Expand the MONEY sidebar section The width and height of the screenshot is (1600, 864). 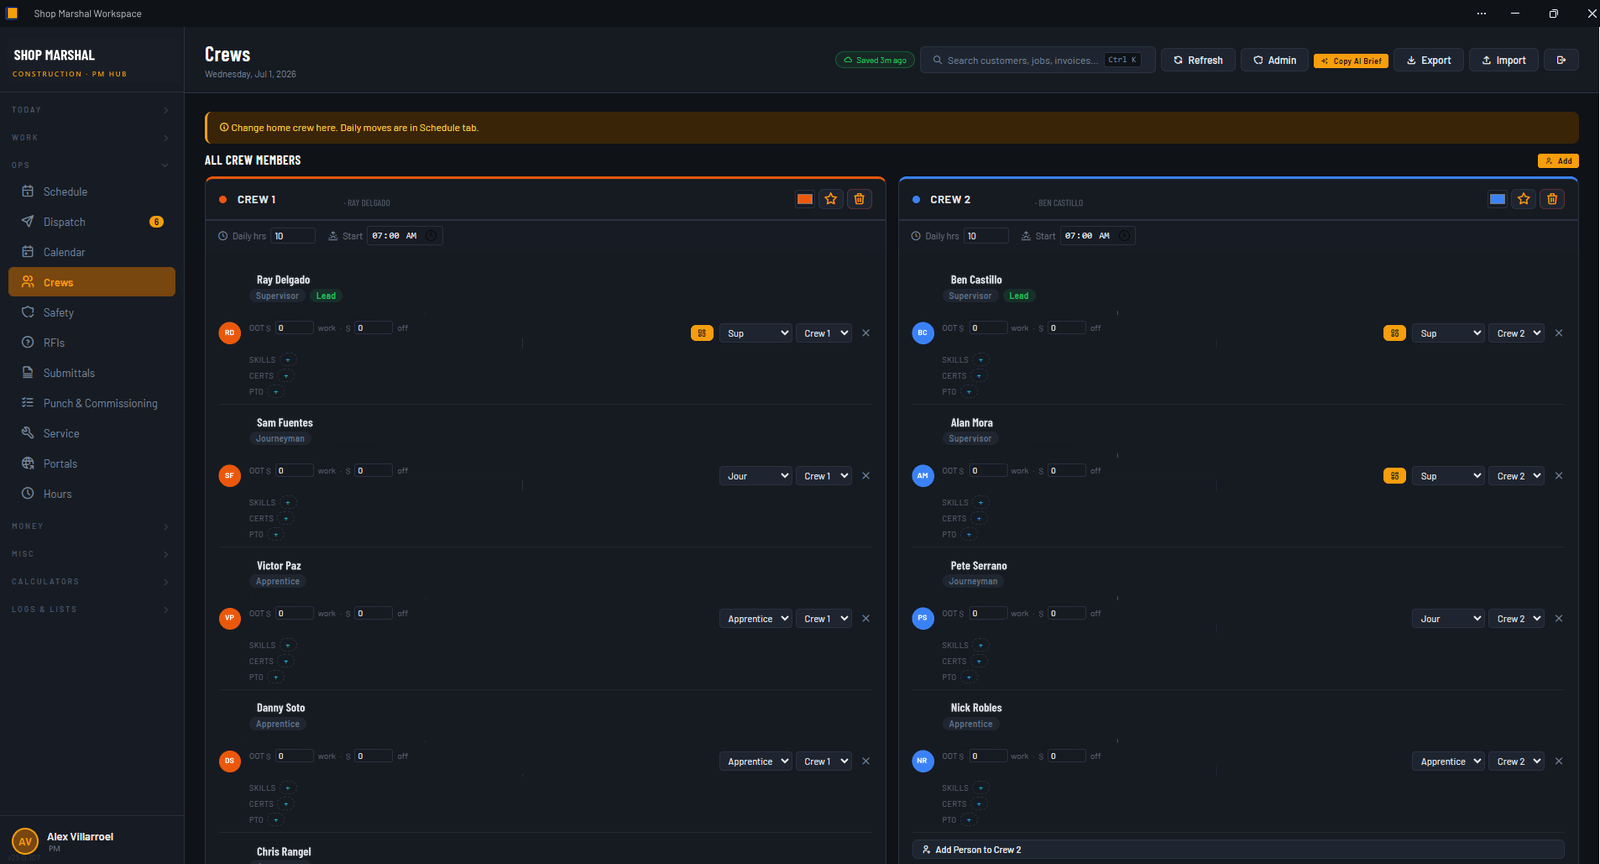click(x=91, y=526)
